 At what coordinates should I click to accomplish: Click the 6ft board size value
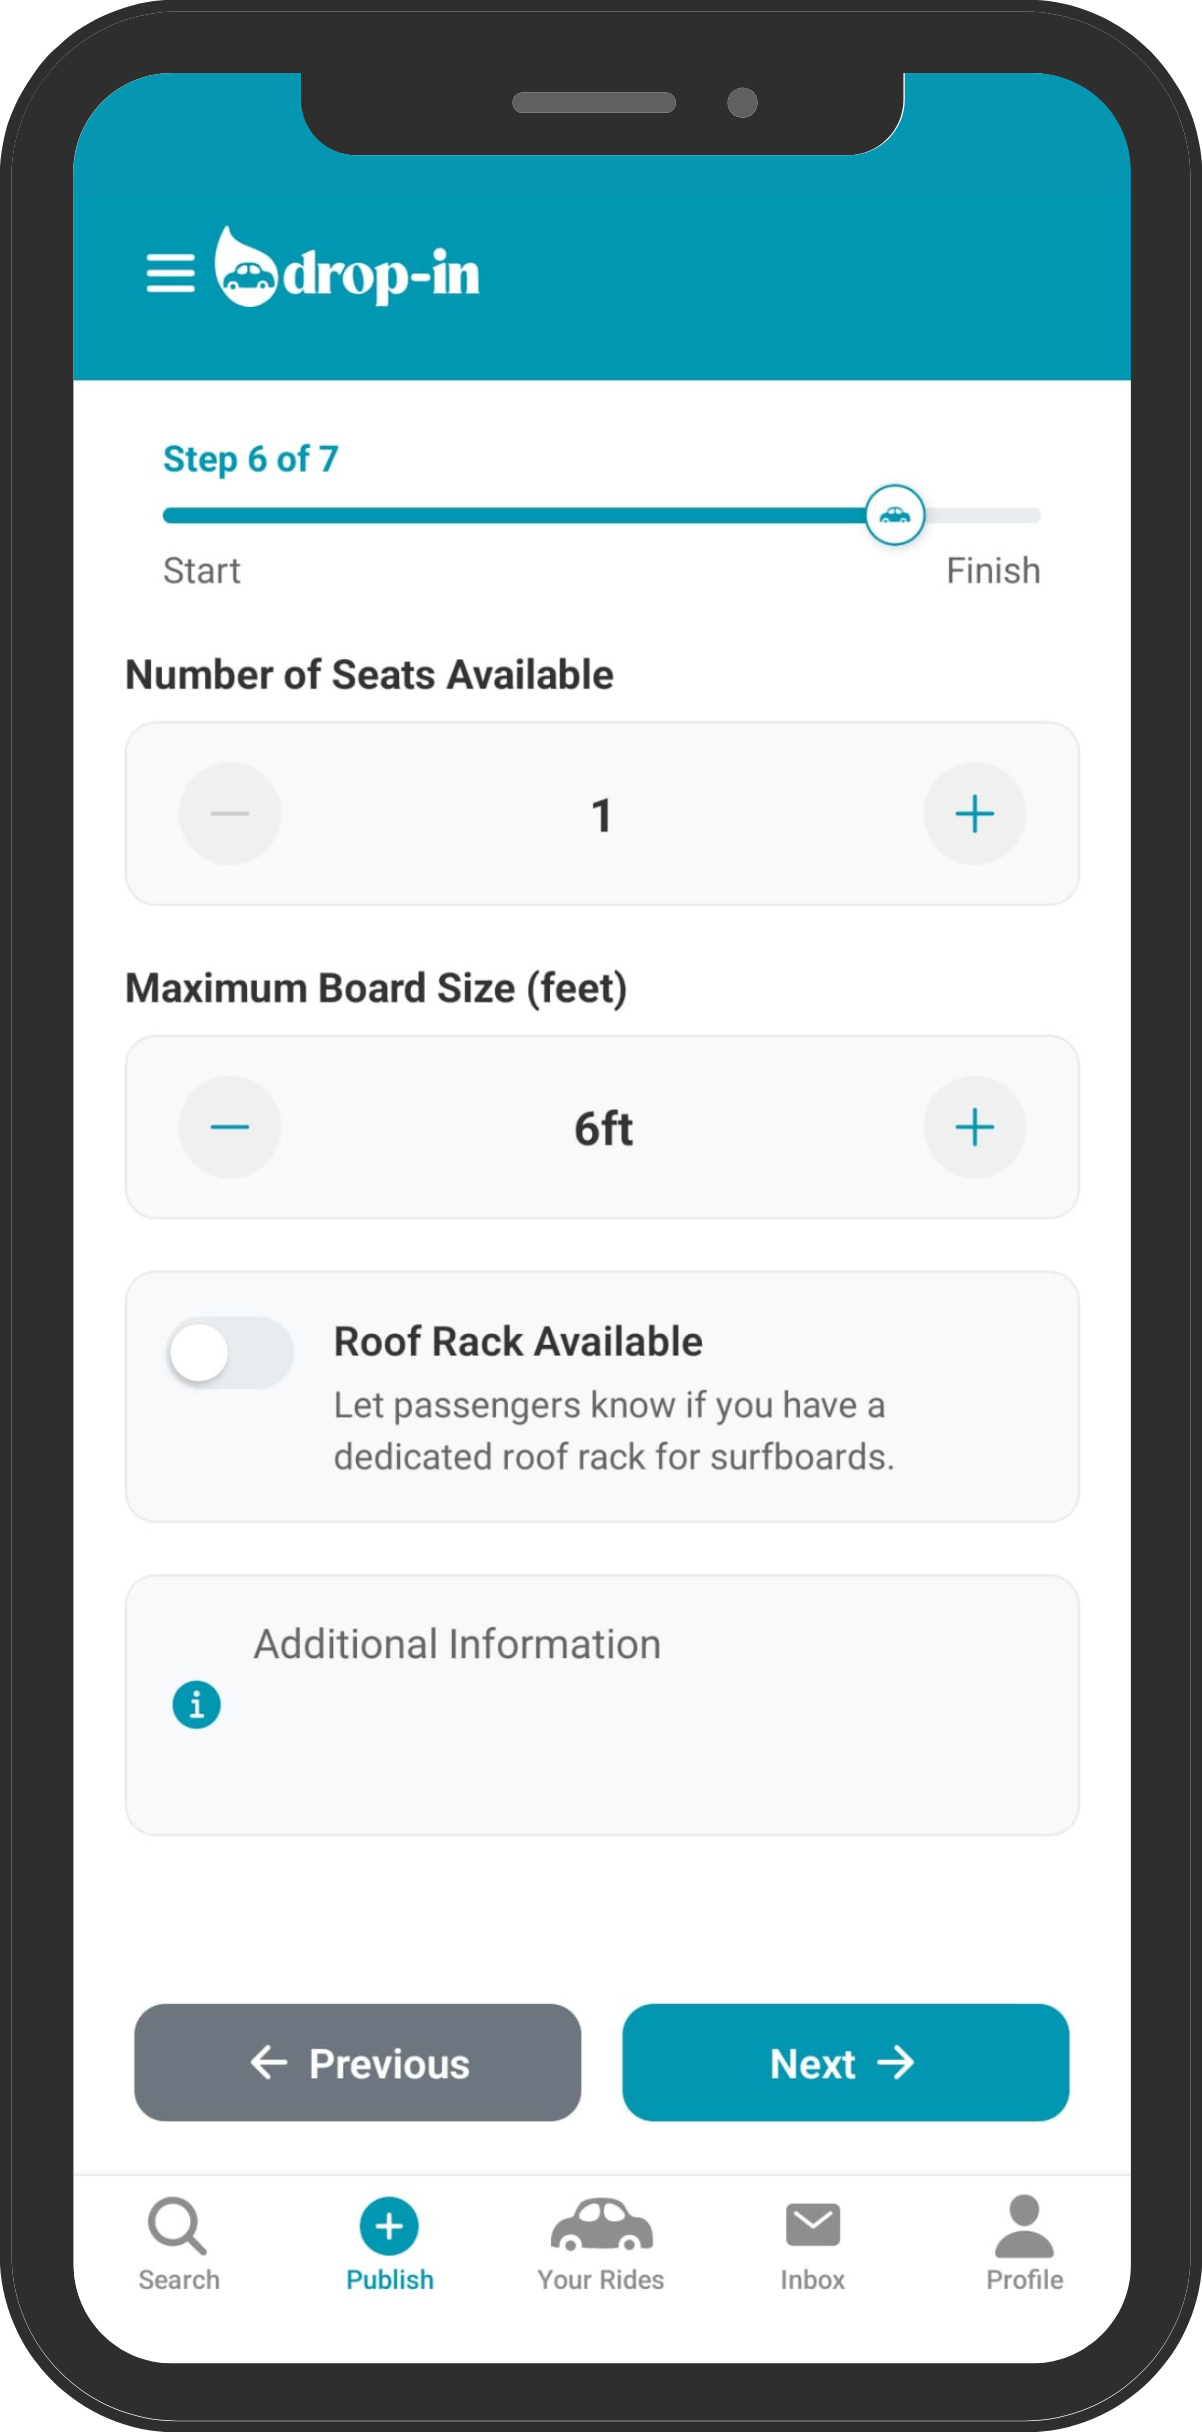603,1129
